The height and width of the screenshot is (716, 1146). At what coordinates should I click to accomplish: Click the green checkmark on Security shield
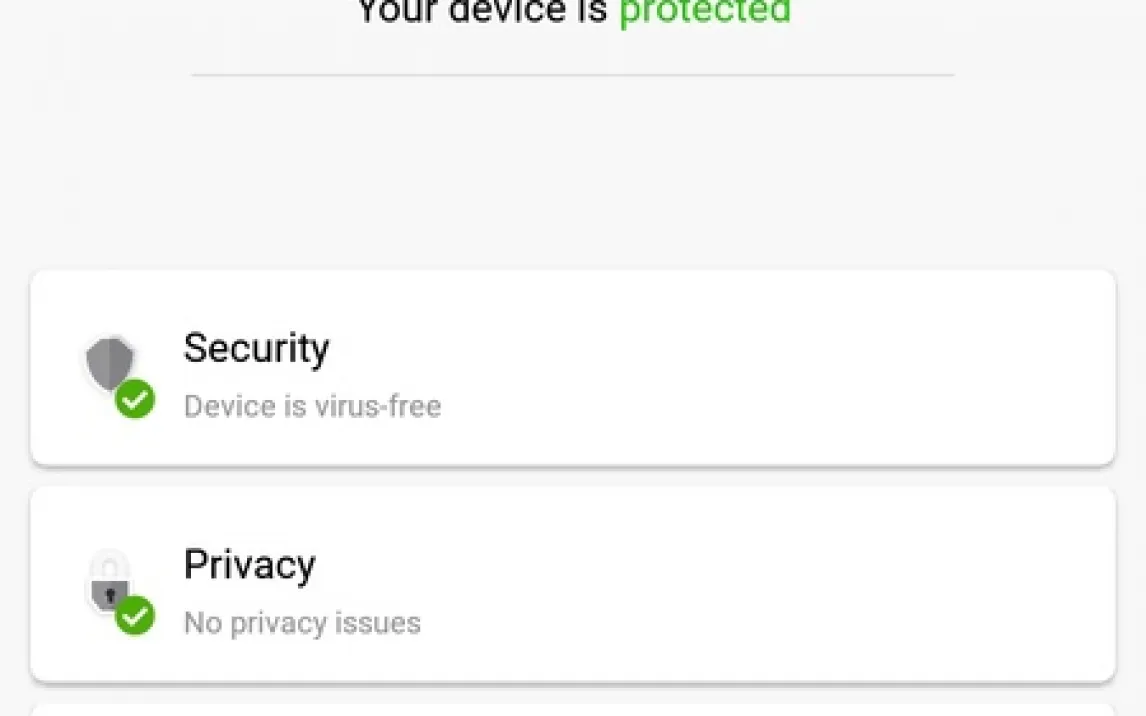[x=135, y=400]
